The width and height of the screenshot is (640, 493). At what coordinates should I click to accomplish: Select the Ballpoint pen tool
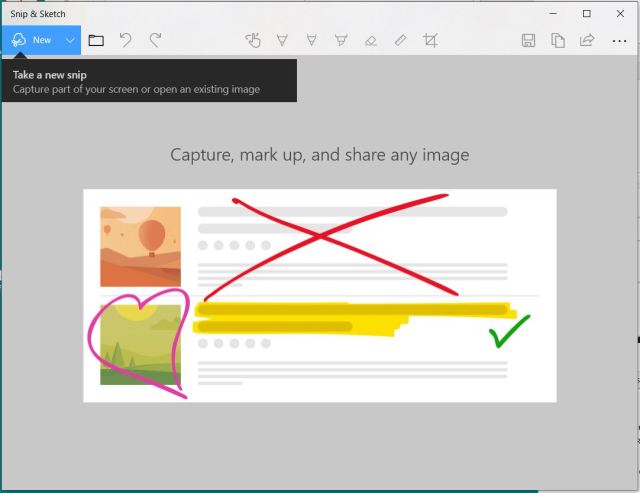point(282,40)
